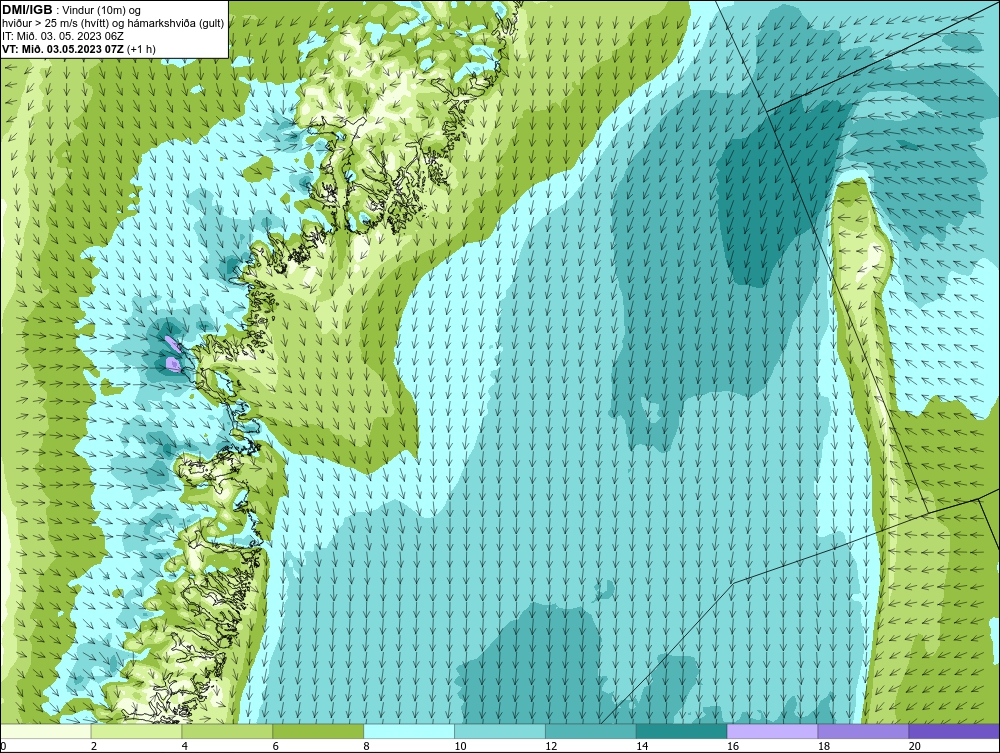1000x753 pixels.
Task: Click the 'IT: Mið. 03. 05. 2023 06Z' text
Action: [62, 36]
